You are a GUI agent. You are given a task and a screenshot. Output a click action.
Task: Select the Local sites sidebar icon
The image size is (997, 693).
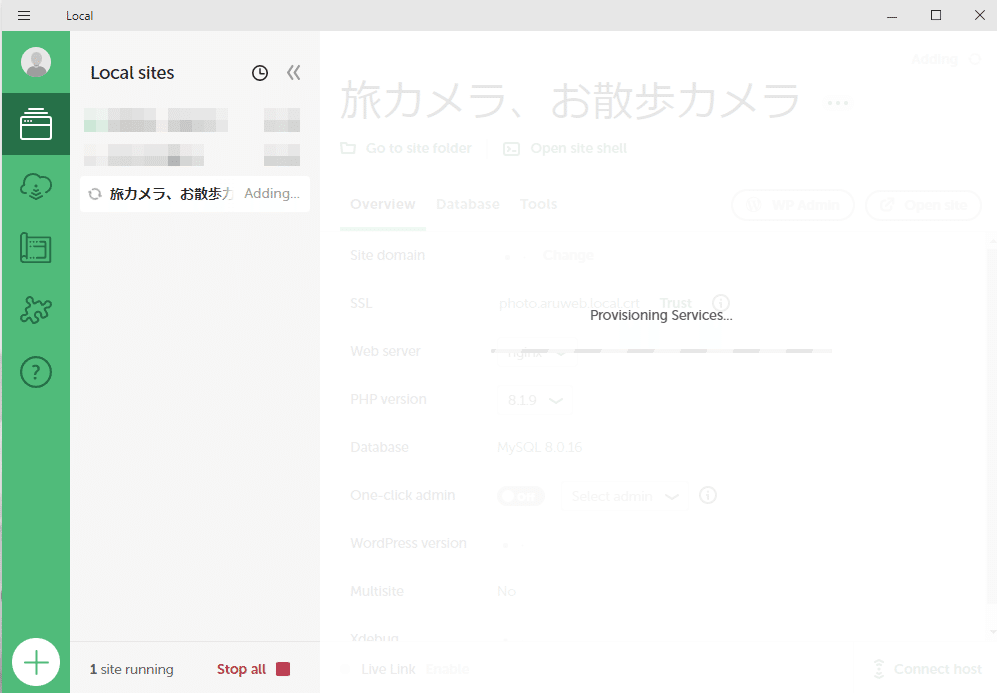click(36, 124)
